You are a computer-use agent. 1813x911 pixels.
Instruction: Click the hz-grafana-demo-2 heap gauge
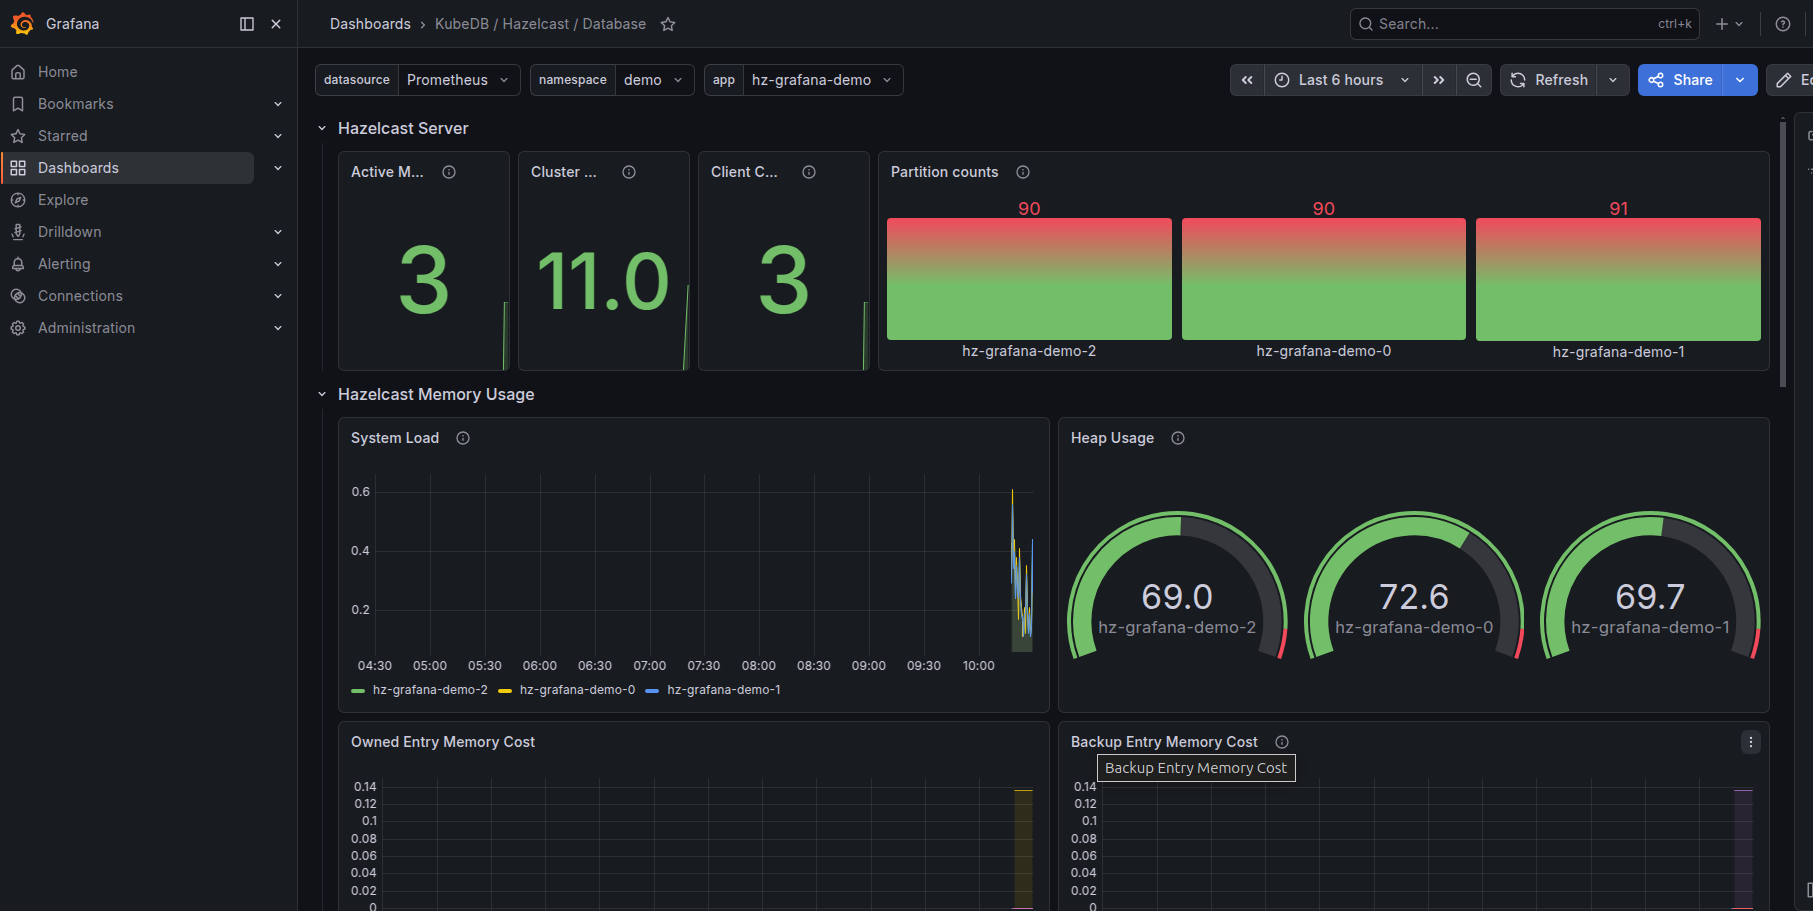coord(1177,585)
